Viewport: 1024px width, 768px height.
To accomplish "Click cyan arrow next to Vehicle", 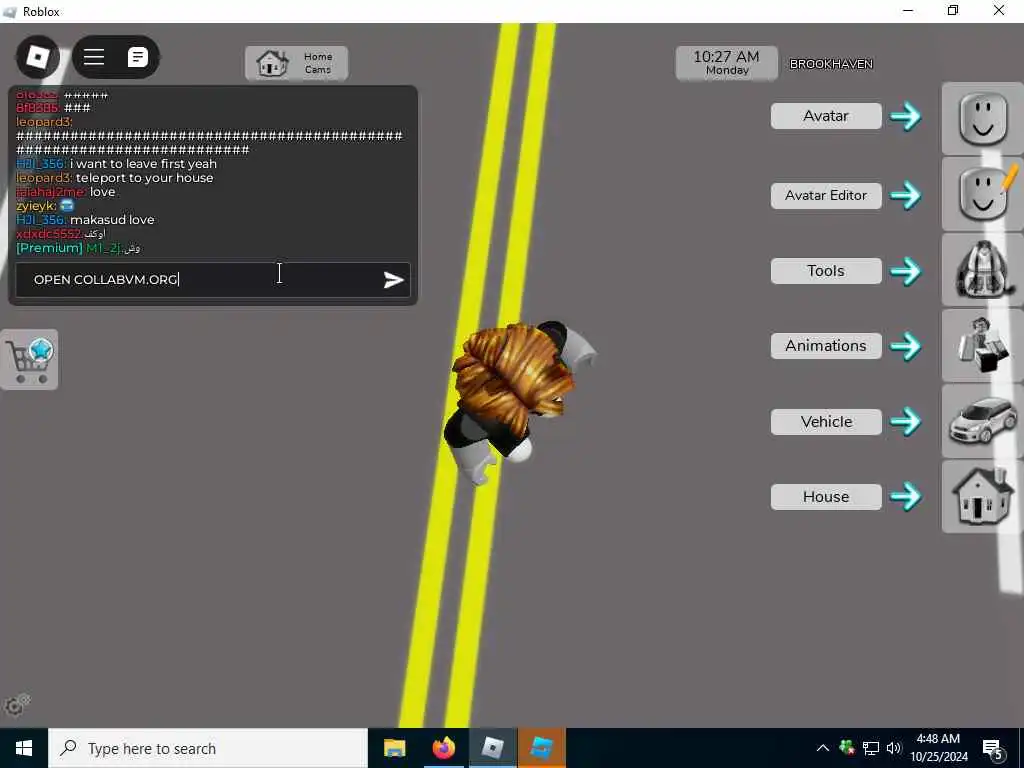I will point(906,422).
